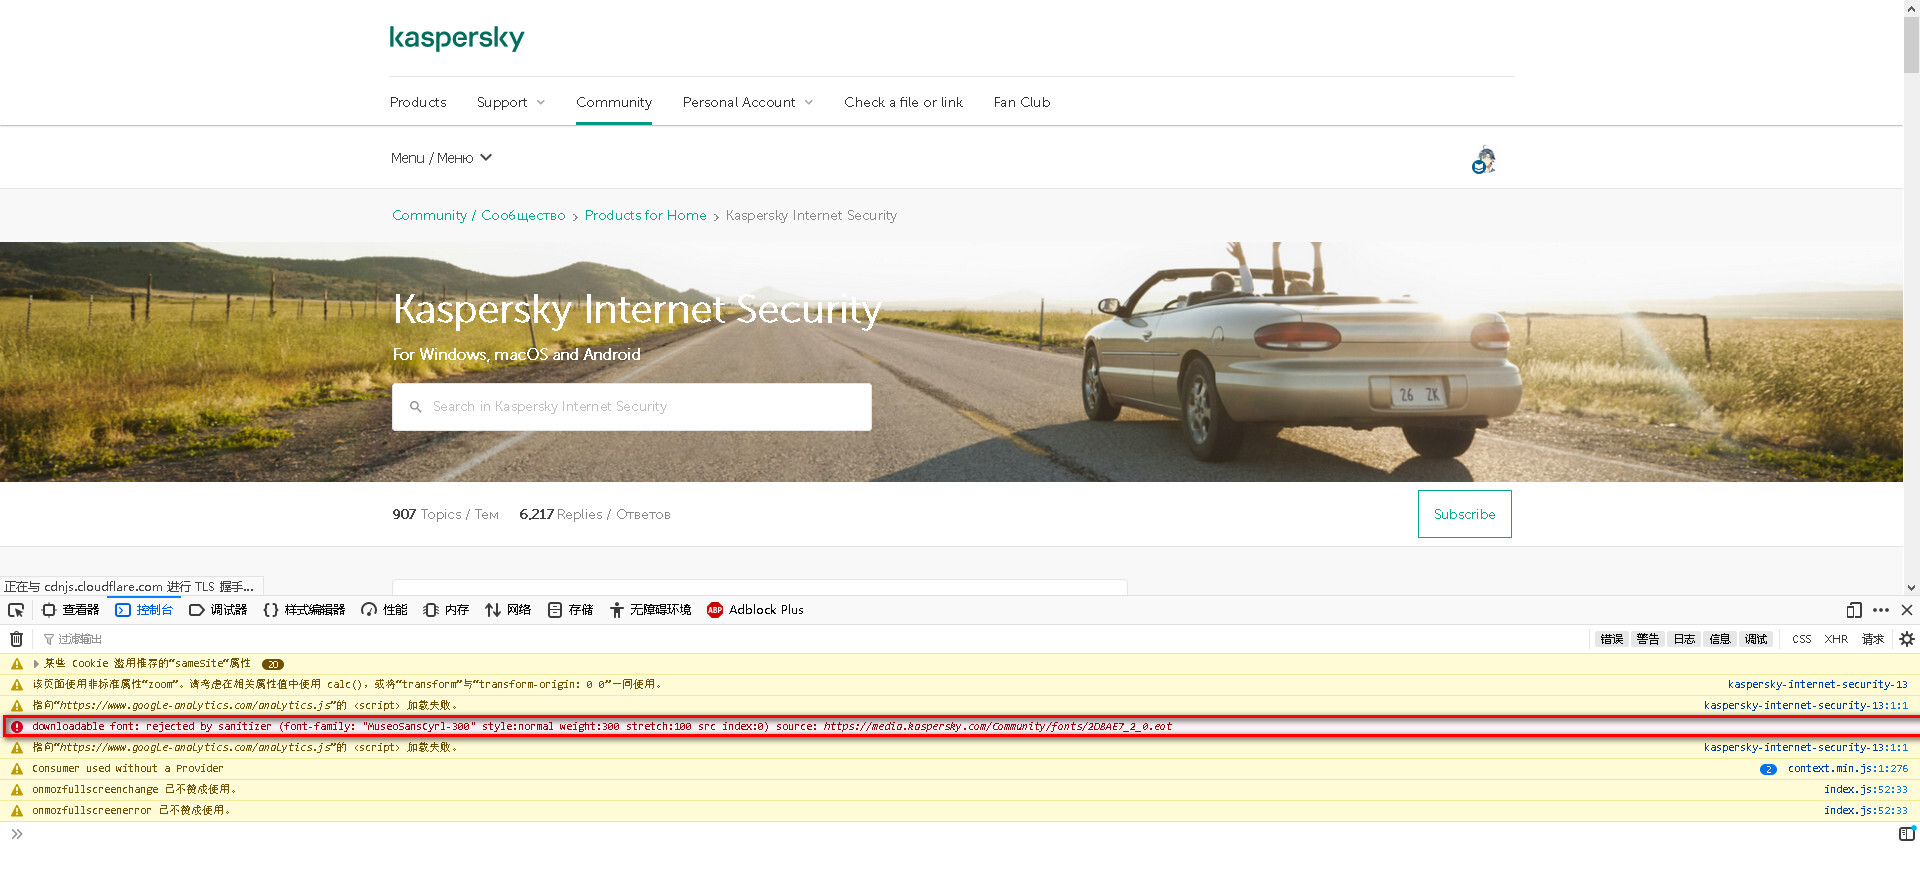Enable the CSS console filter
Viewport: 1920px width, 871px height.
pyautogui.click(x=1801, y=639)
